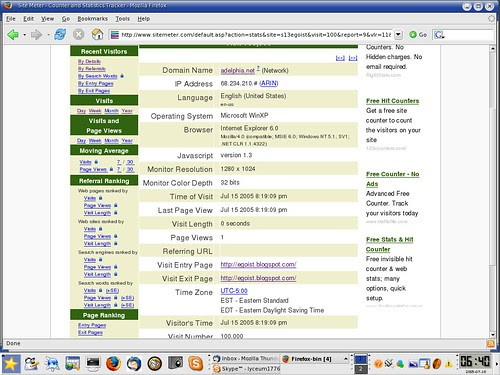Go to the Home page icon
This screenshot has width=500, height=375.
coord(97,35)
